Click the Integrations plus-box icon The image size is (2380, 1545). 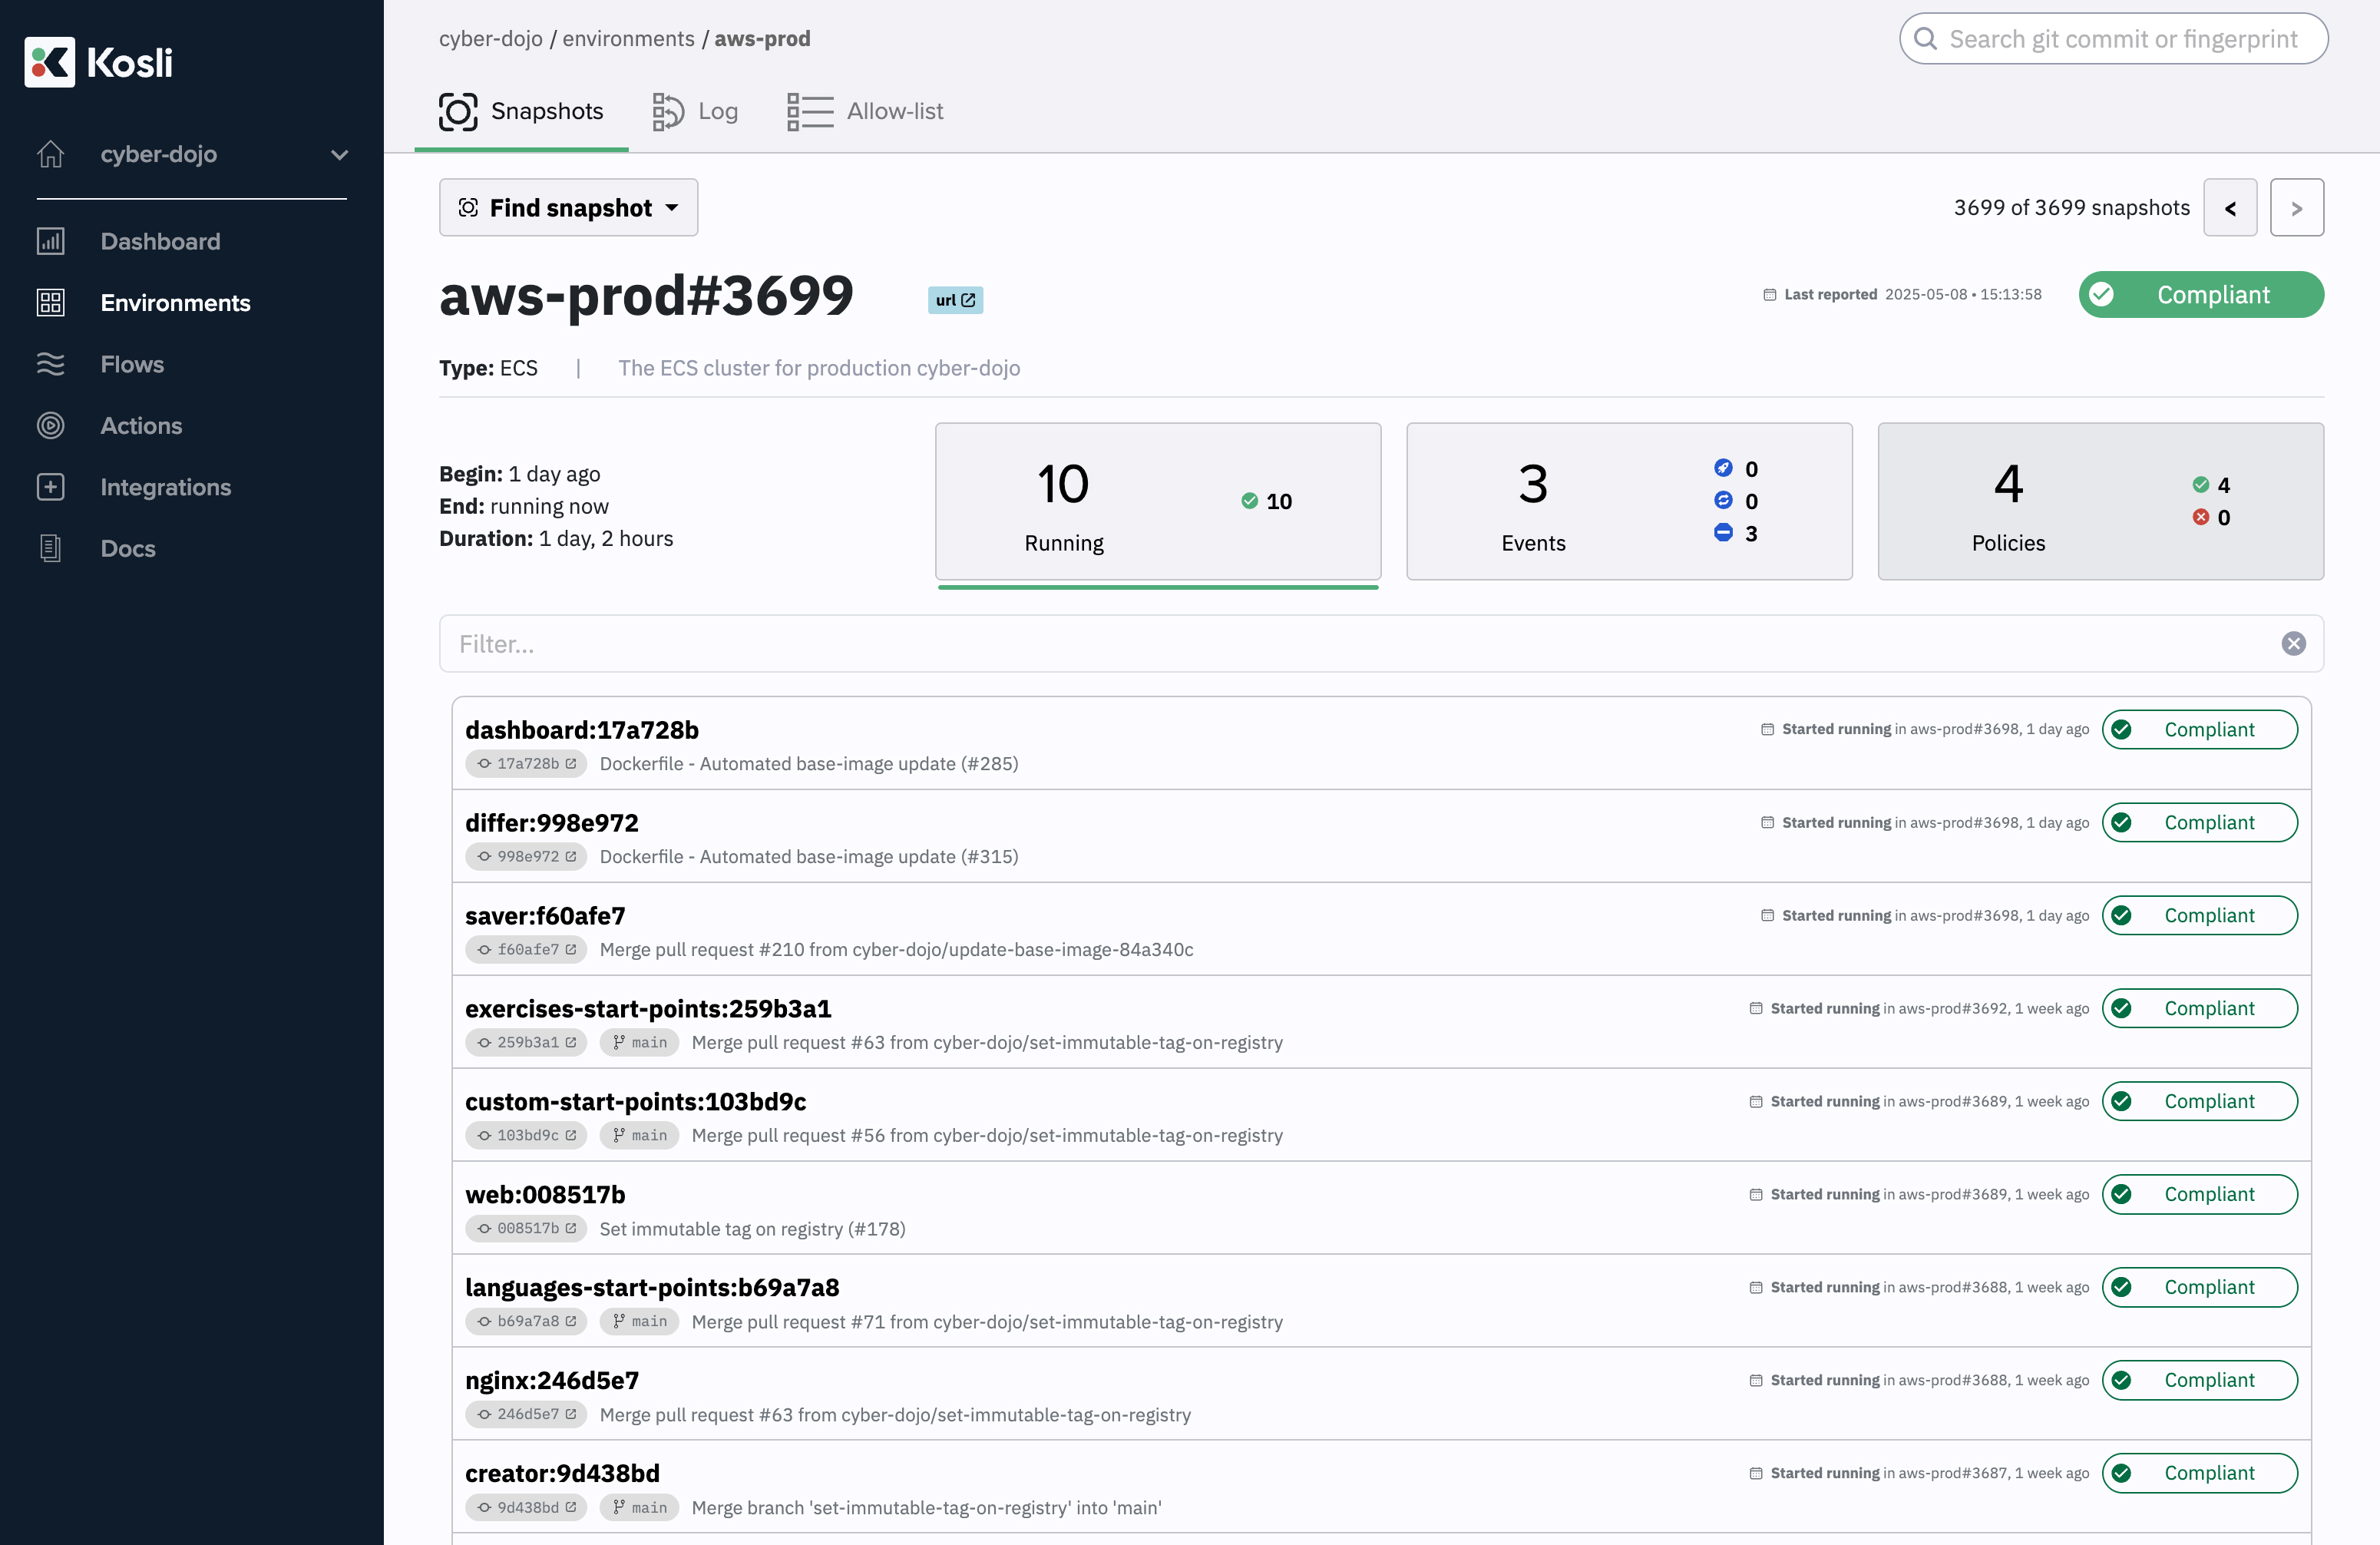pyautogui.click(x=50, y=487)
